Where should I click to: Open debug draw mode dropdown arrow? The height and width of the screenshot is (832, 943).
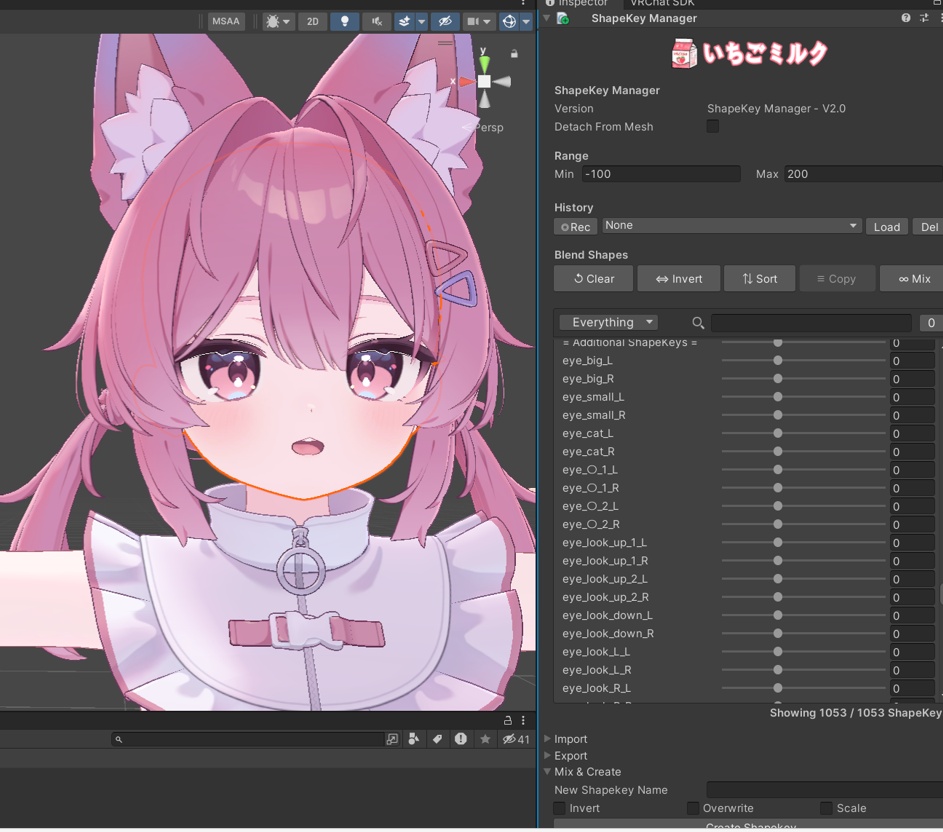click(286, 22)
